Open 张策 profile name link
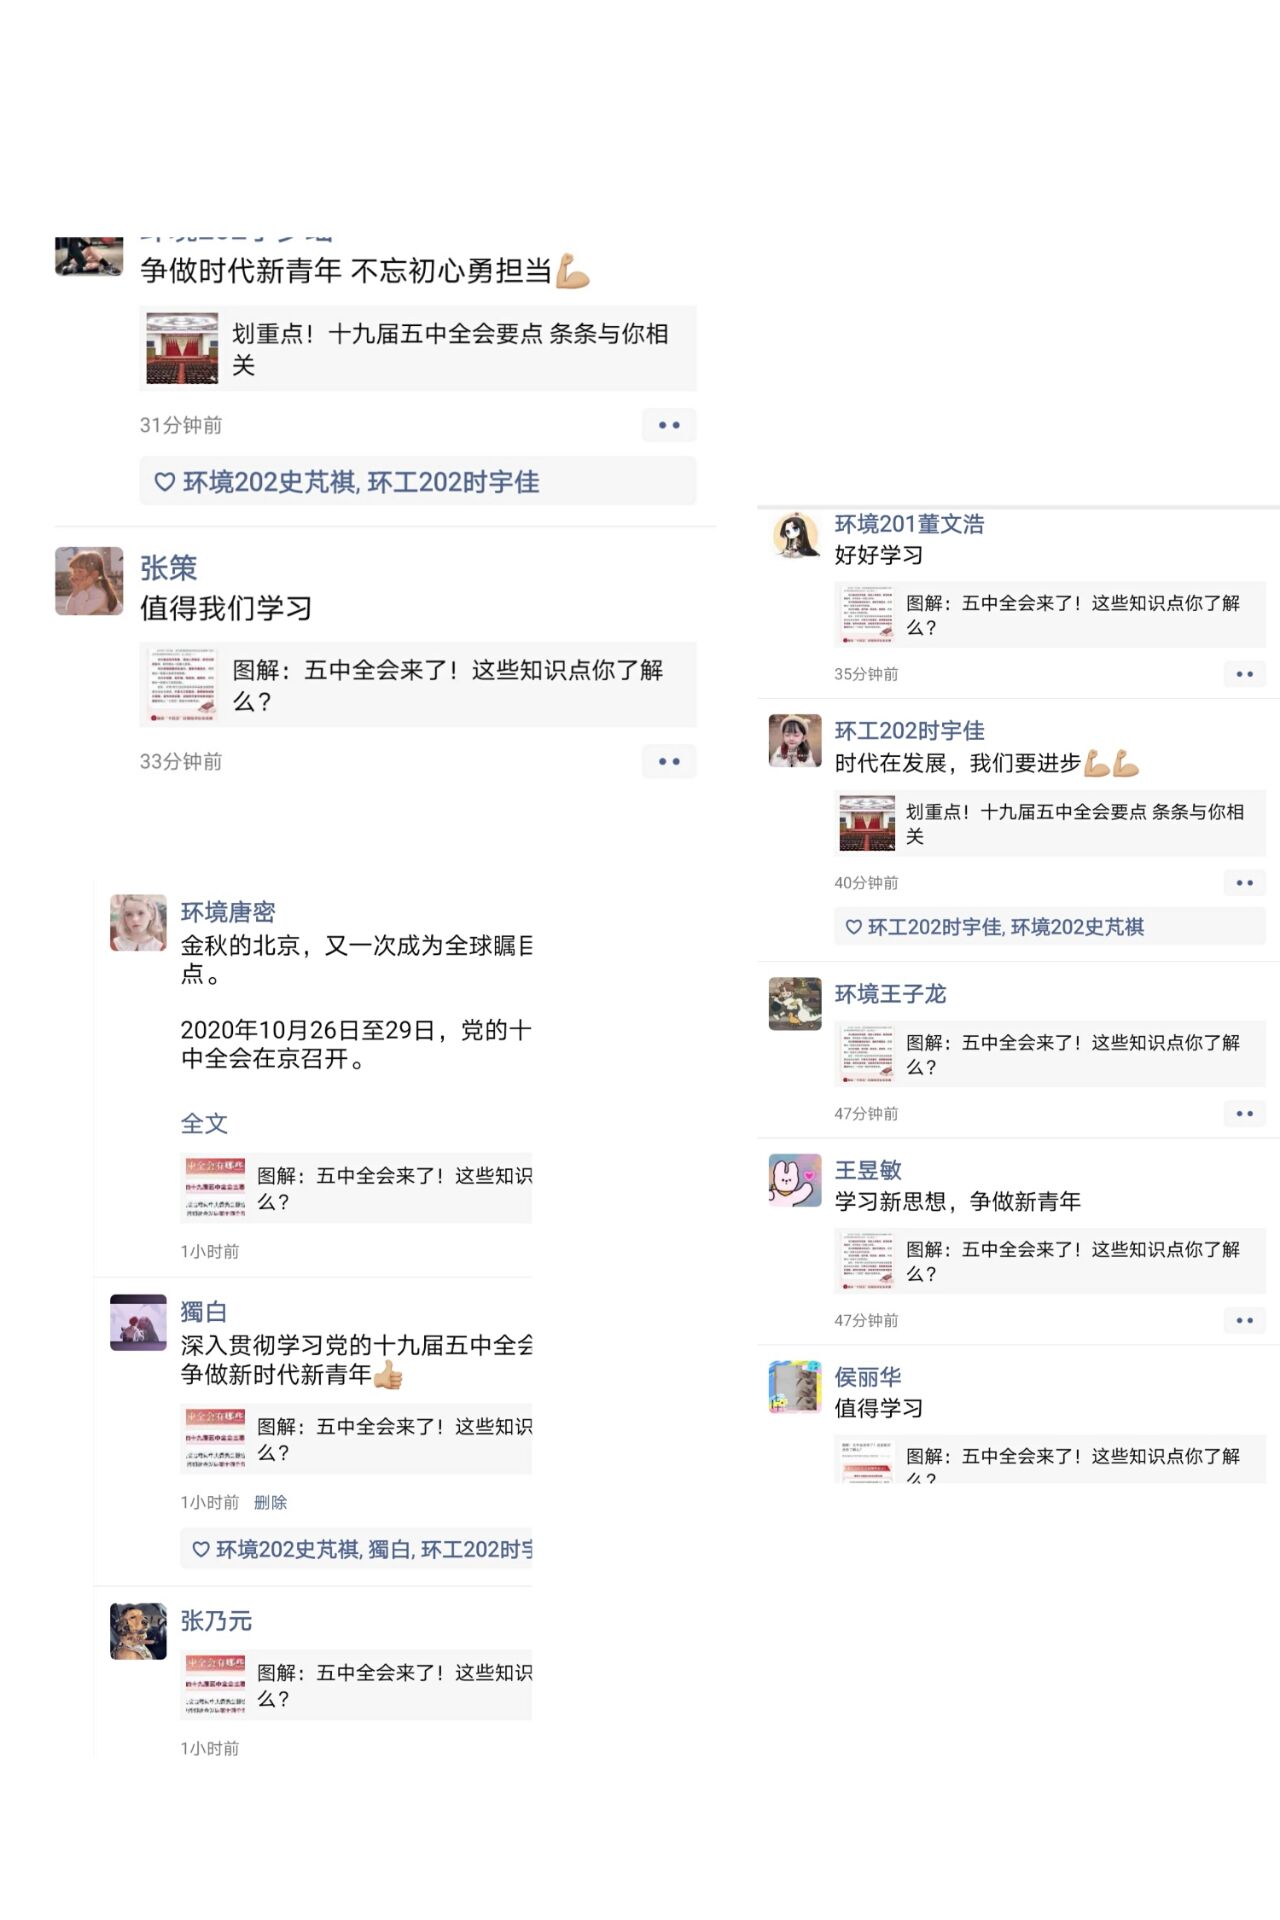 point(168,568)
